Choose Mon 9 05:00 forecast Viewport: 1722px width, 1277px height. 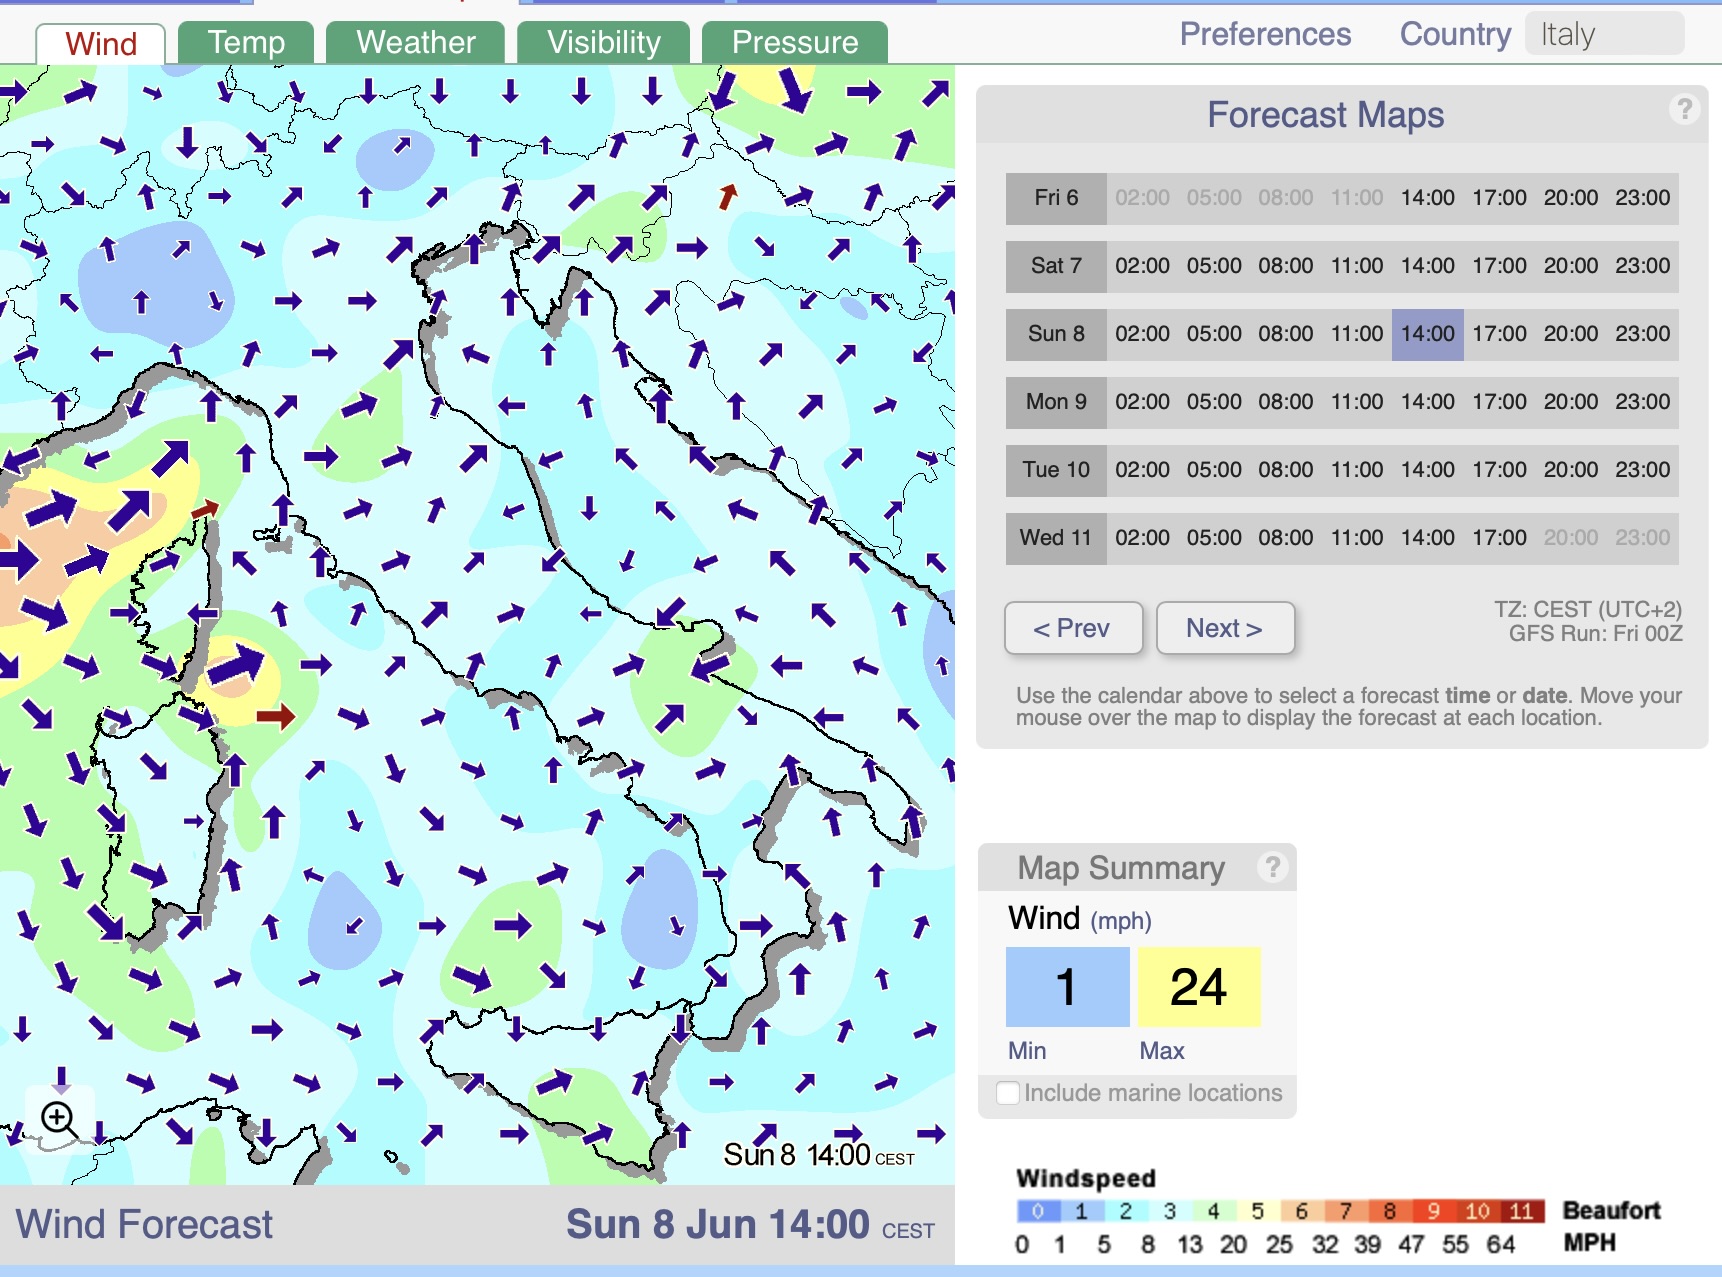[x=1214, y=402]
